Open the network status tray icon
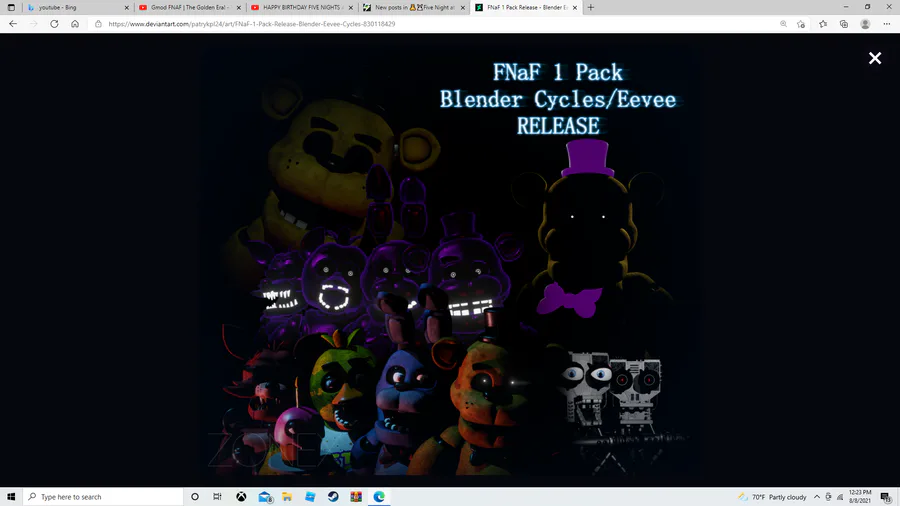Image resolution: width=900 pixels, height=506 pixels. (x=840, y=497)
